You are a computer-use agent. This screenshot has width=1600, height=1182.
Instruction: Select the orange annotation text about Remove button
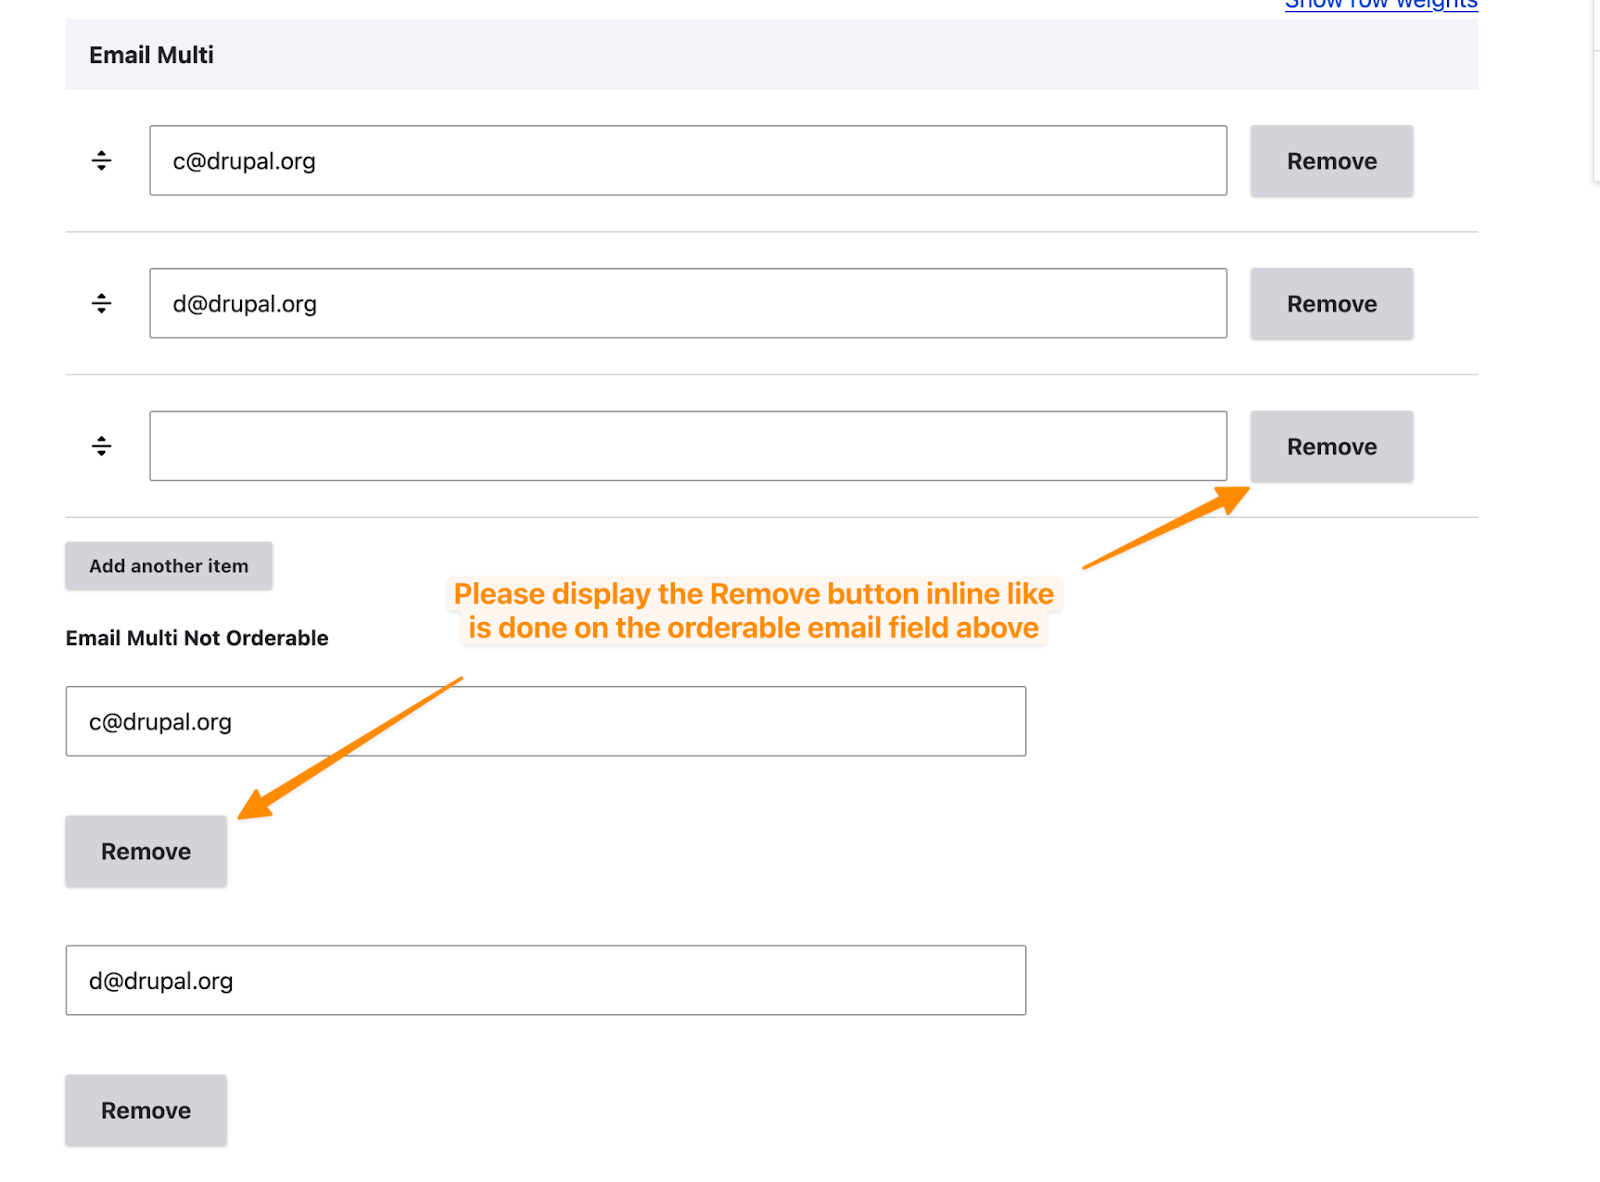point(753,611)
